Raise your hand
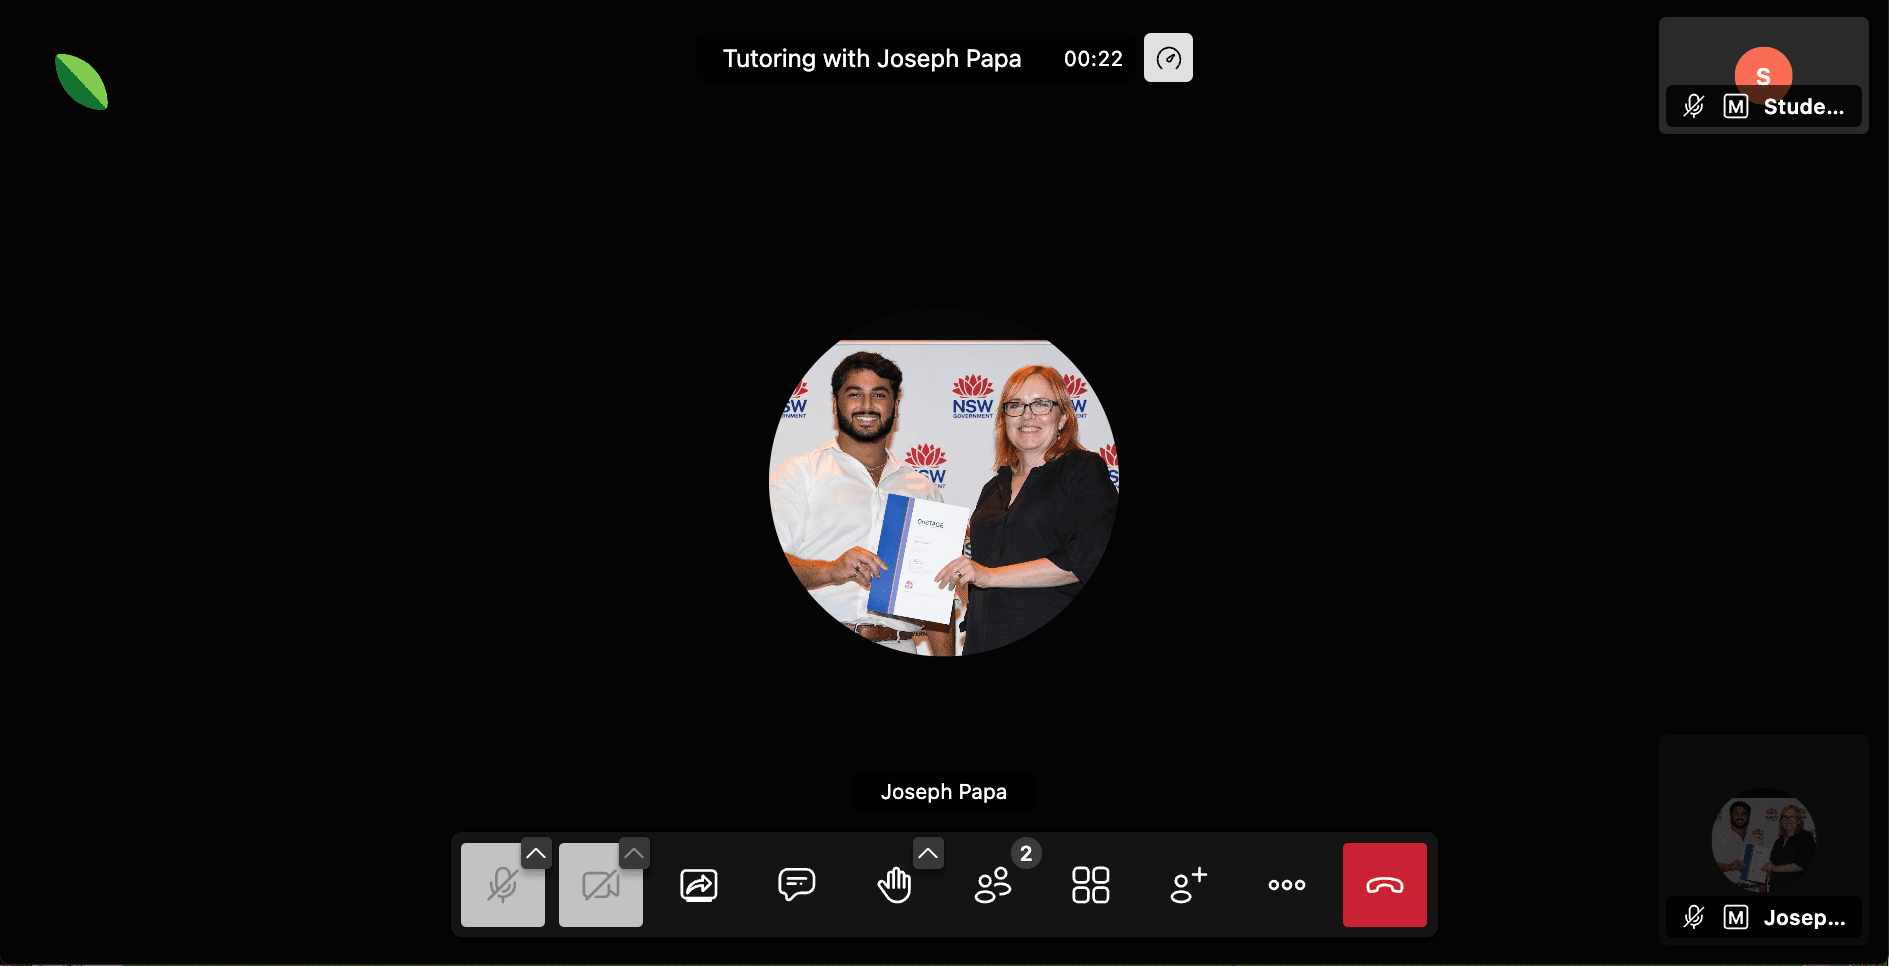This screenshot has width=1889, height=966. click(894, 884)
